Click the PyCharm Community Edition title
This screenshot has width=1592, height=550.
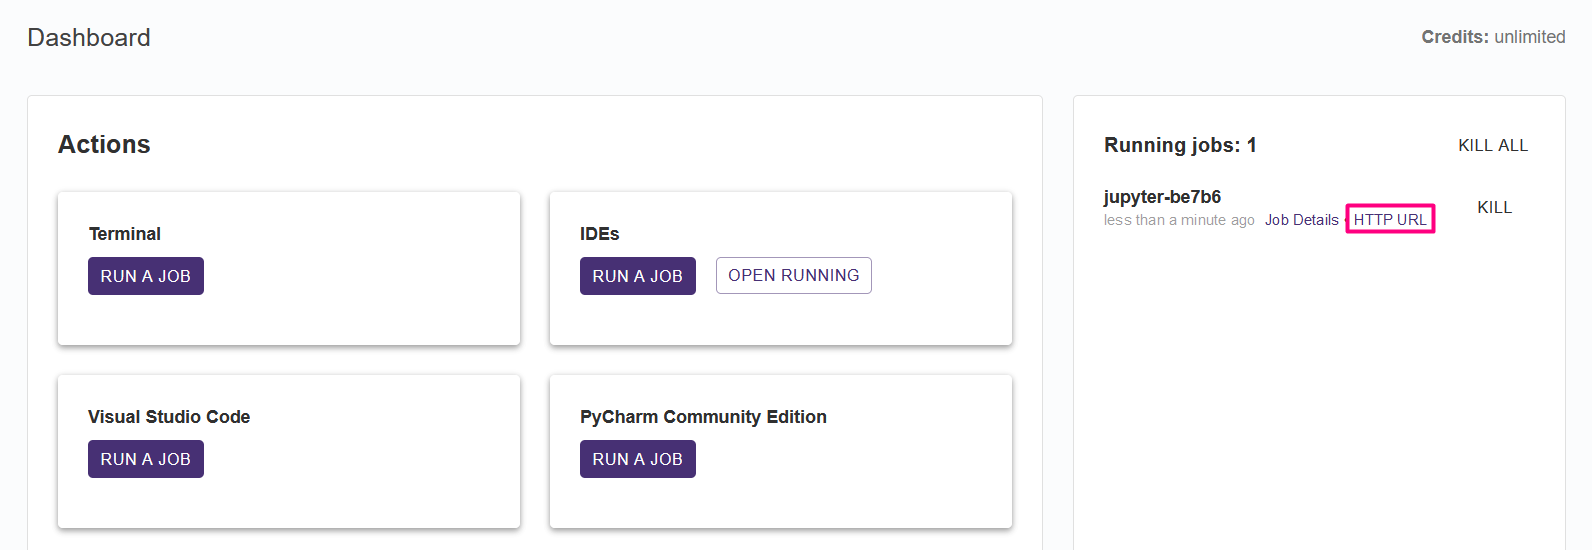coord(703,417)
